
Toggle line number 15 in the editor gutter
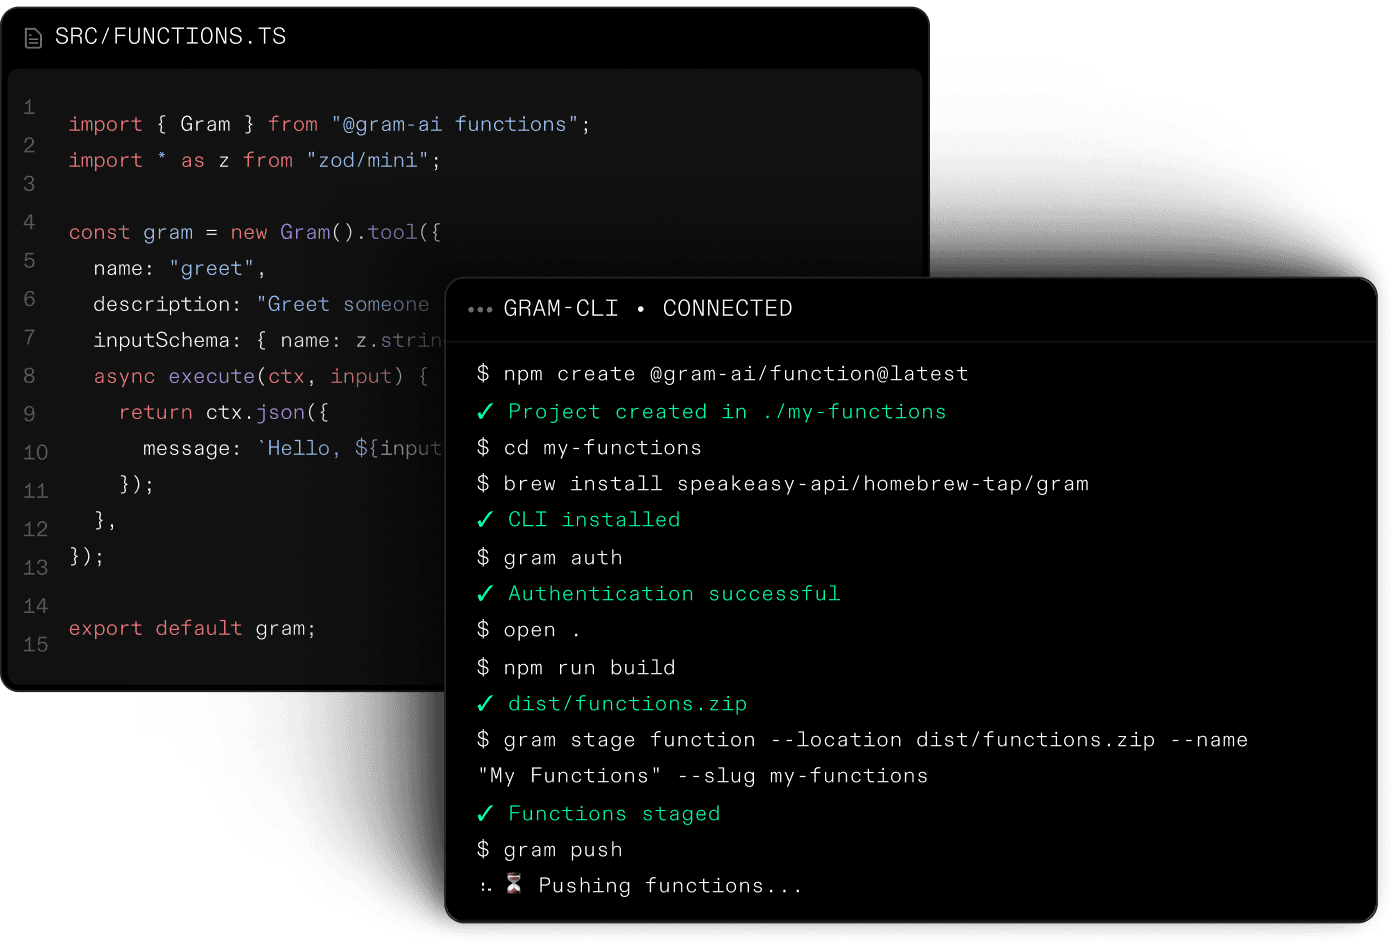[34, 645]
